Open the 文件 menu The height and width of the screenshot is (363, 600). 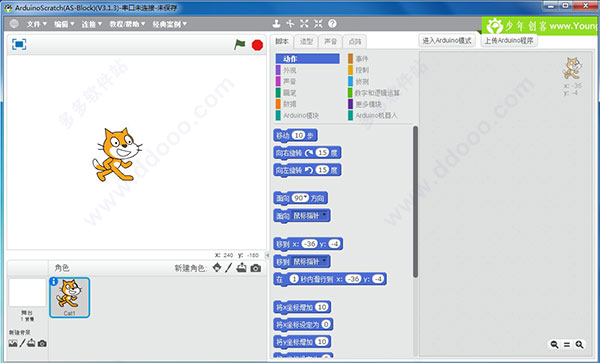click(x=37, y=24)
